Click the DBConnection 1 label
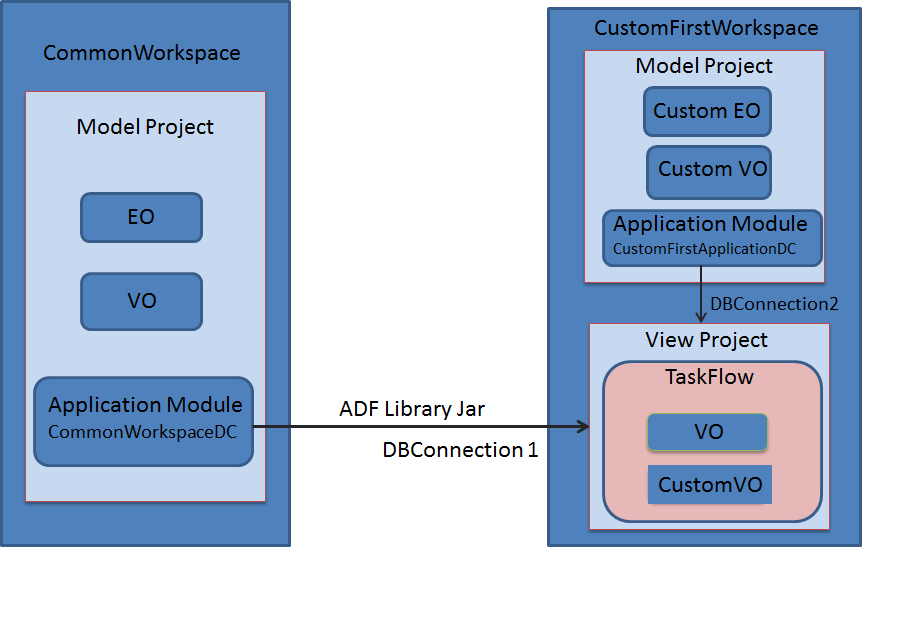Screen dimensions: 909x634 point(460,450)
